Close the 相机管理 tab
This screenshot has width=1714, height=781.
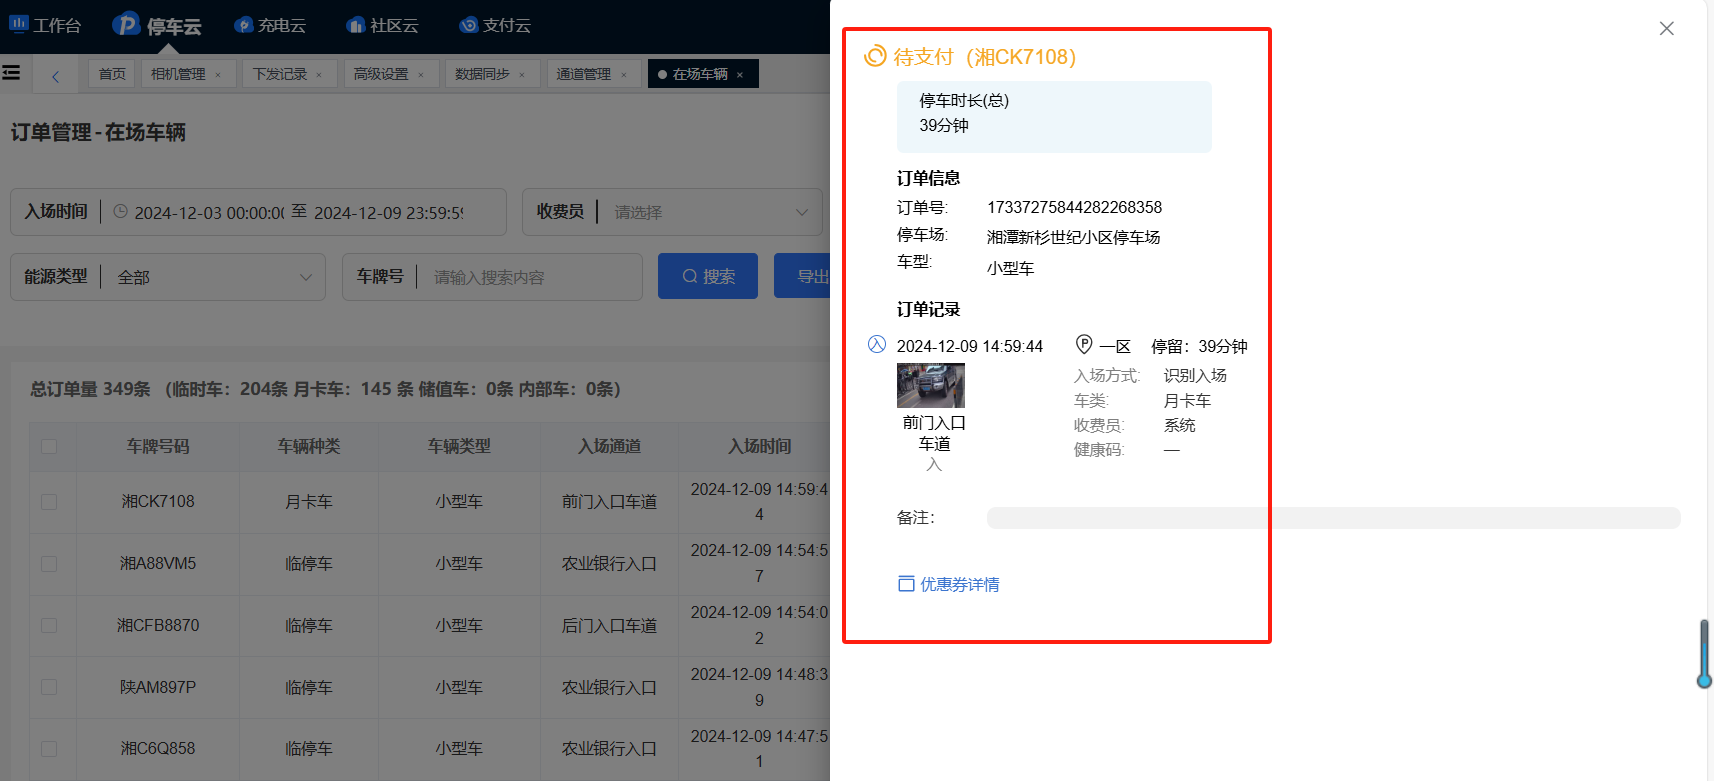pyautogui.click(x=218, y=75)
